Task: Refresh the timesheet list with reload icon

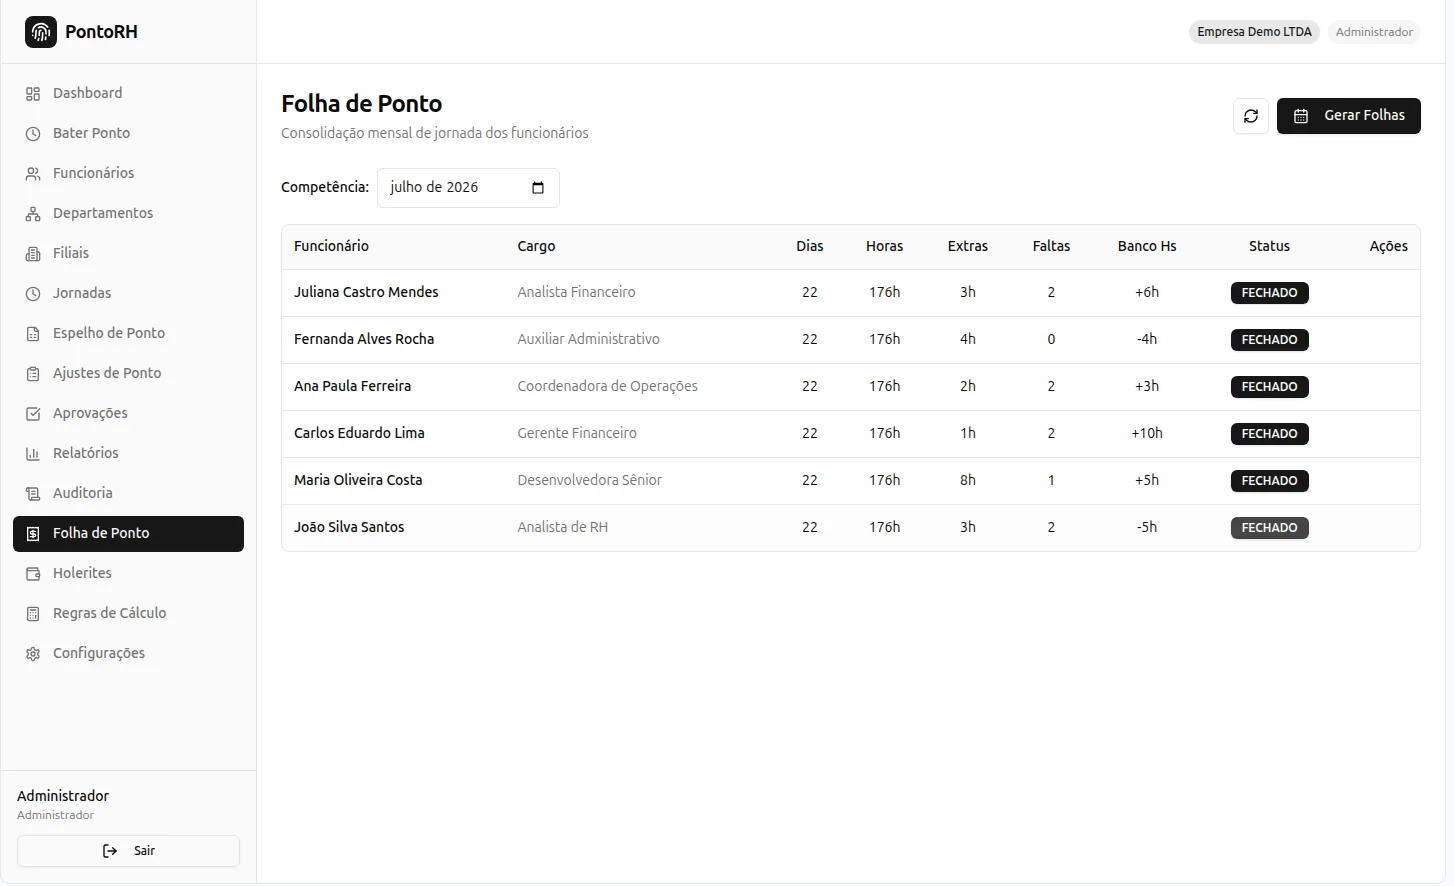Action: click(x=1251, y=116)
